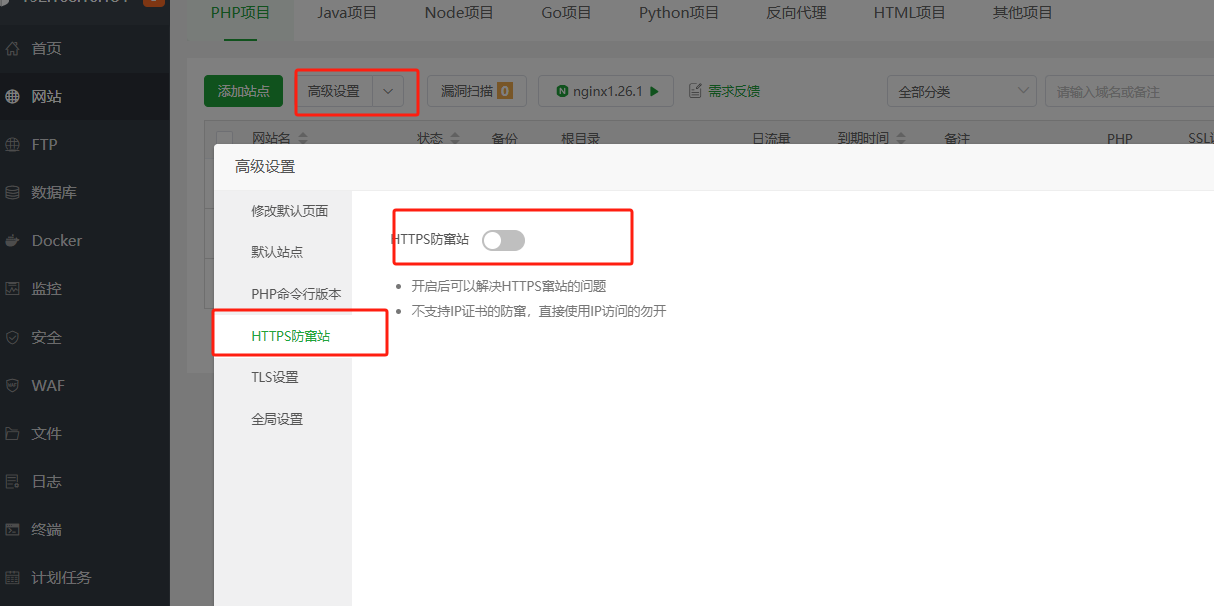Open the 需求反馈 link

(x=734, y=91)
